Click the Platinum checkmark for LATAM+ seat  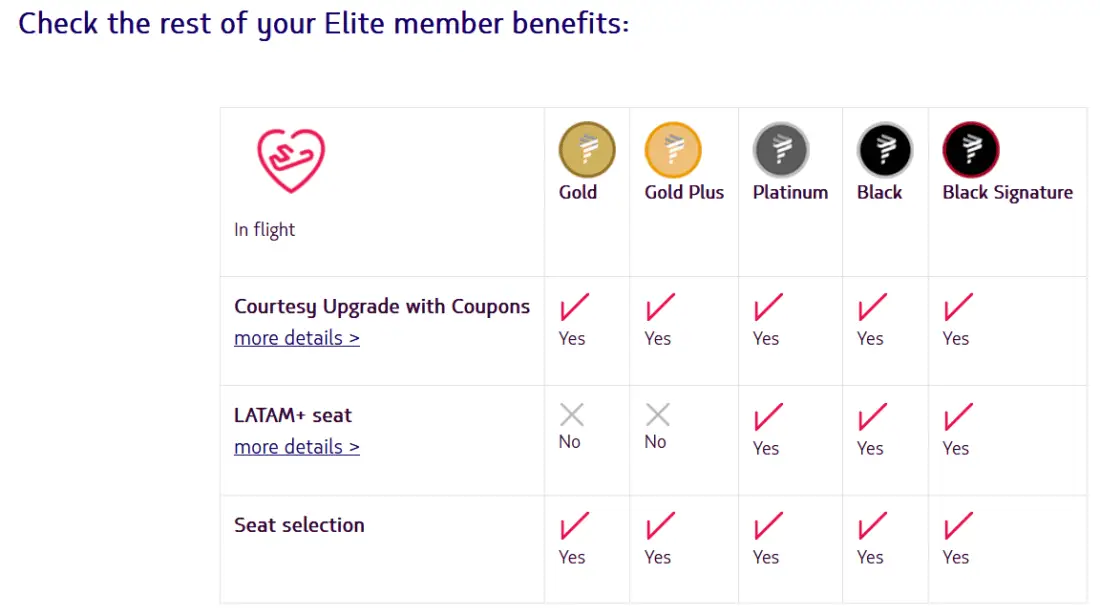pos(769,416)
